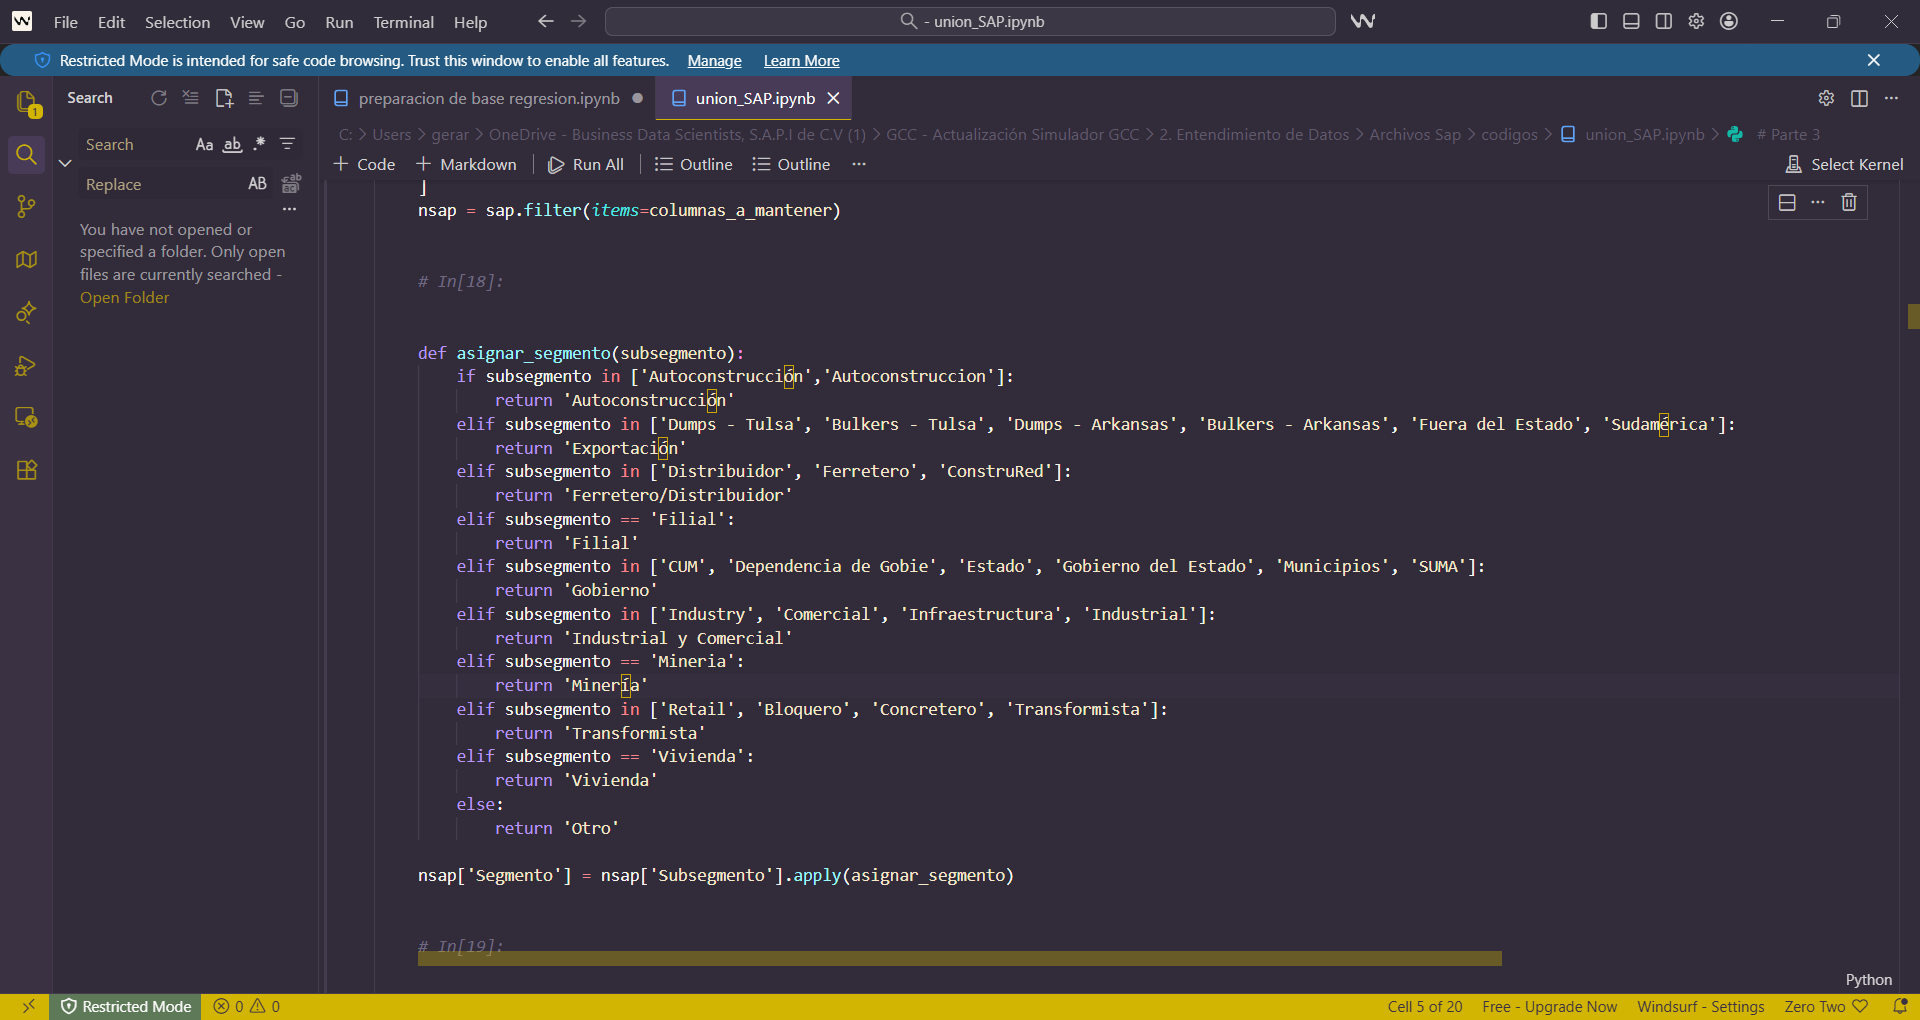This screenshot has width=1920, height=1020.
Task: Delete the current notebook cell
Action: 1848,202
